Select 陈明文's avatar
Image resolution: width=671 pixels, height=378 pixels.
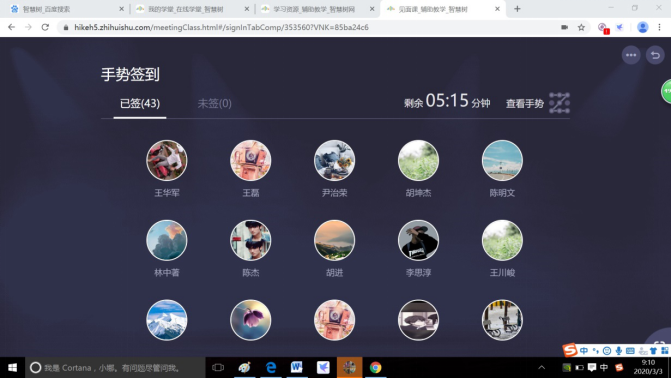tap(502, 161)
